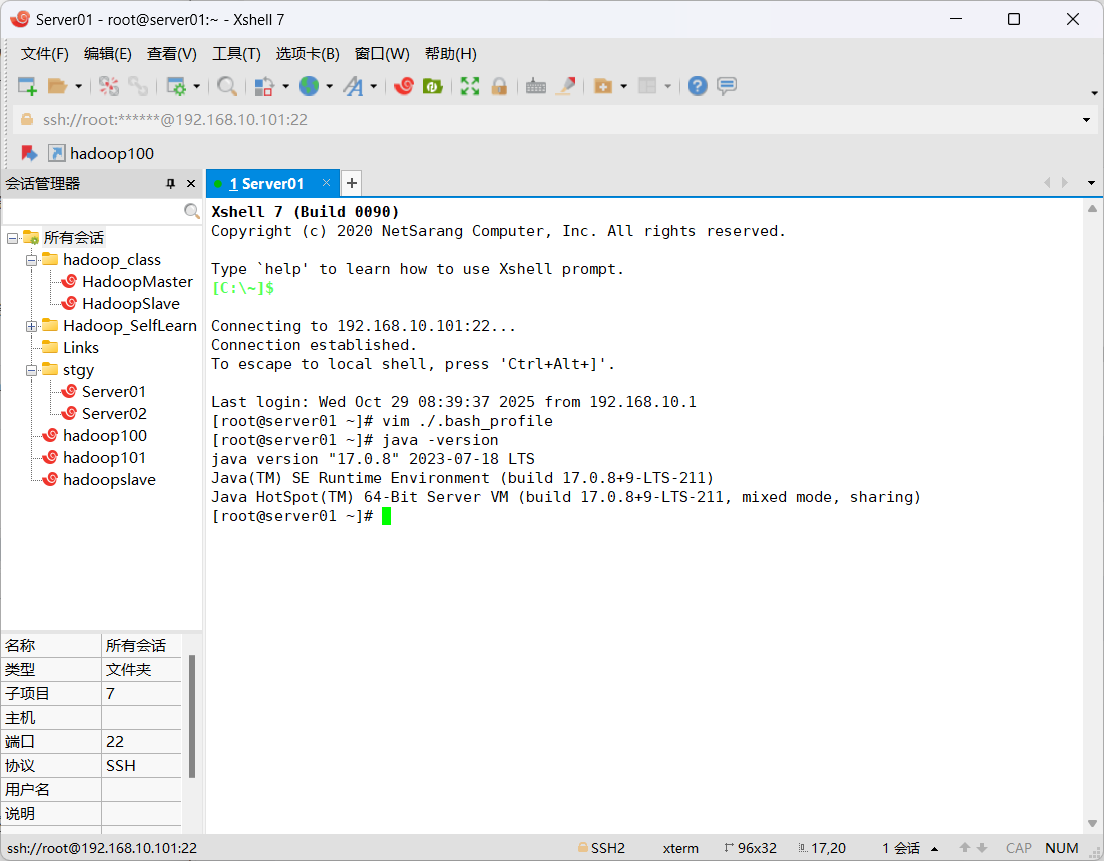Close the Server01 tab
This screenshot has width=1104, height=861.
(326, 183)
